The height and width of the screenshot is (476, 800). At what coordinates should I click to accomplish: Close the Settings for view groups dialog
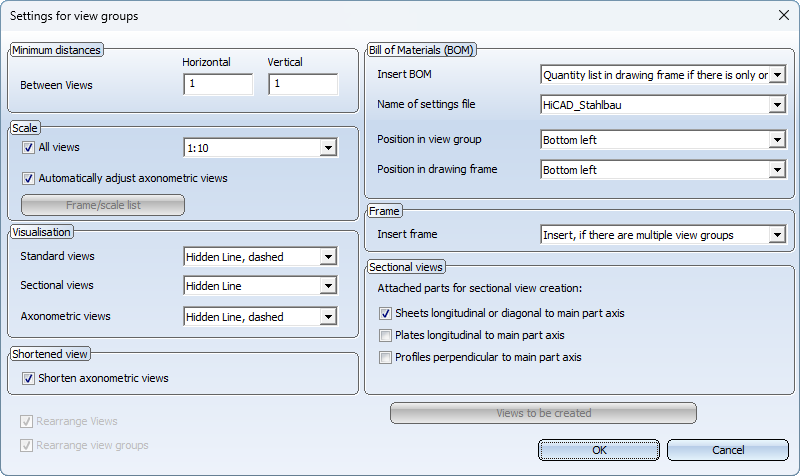(x=782, y=15)
